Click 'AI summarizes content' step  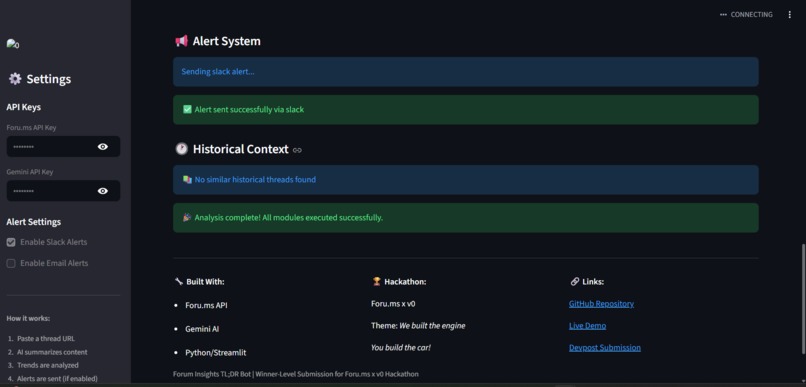pyautogui.click(x=52, y=352)
